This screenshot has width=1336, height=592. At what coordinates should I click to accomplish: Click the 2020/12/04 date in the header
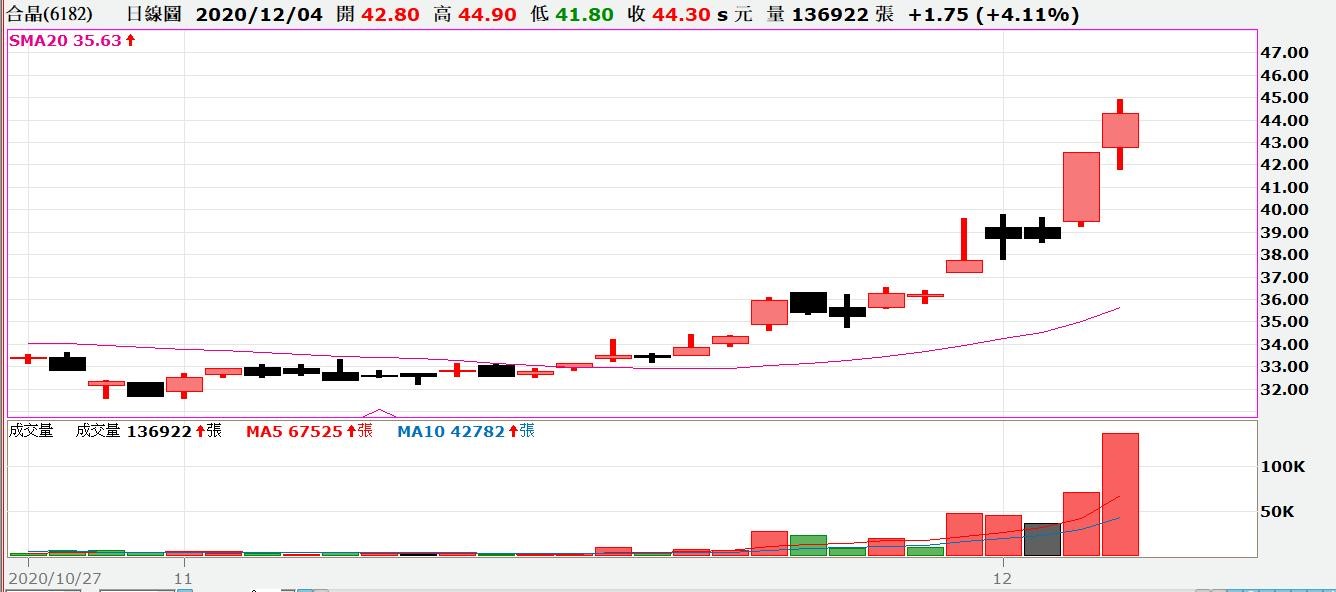(x=259, y=14)
